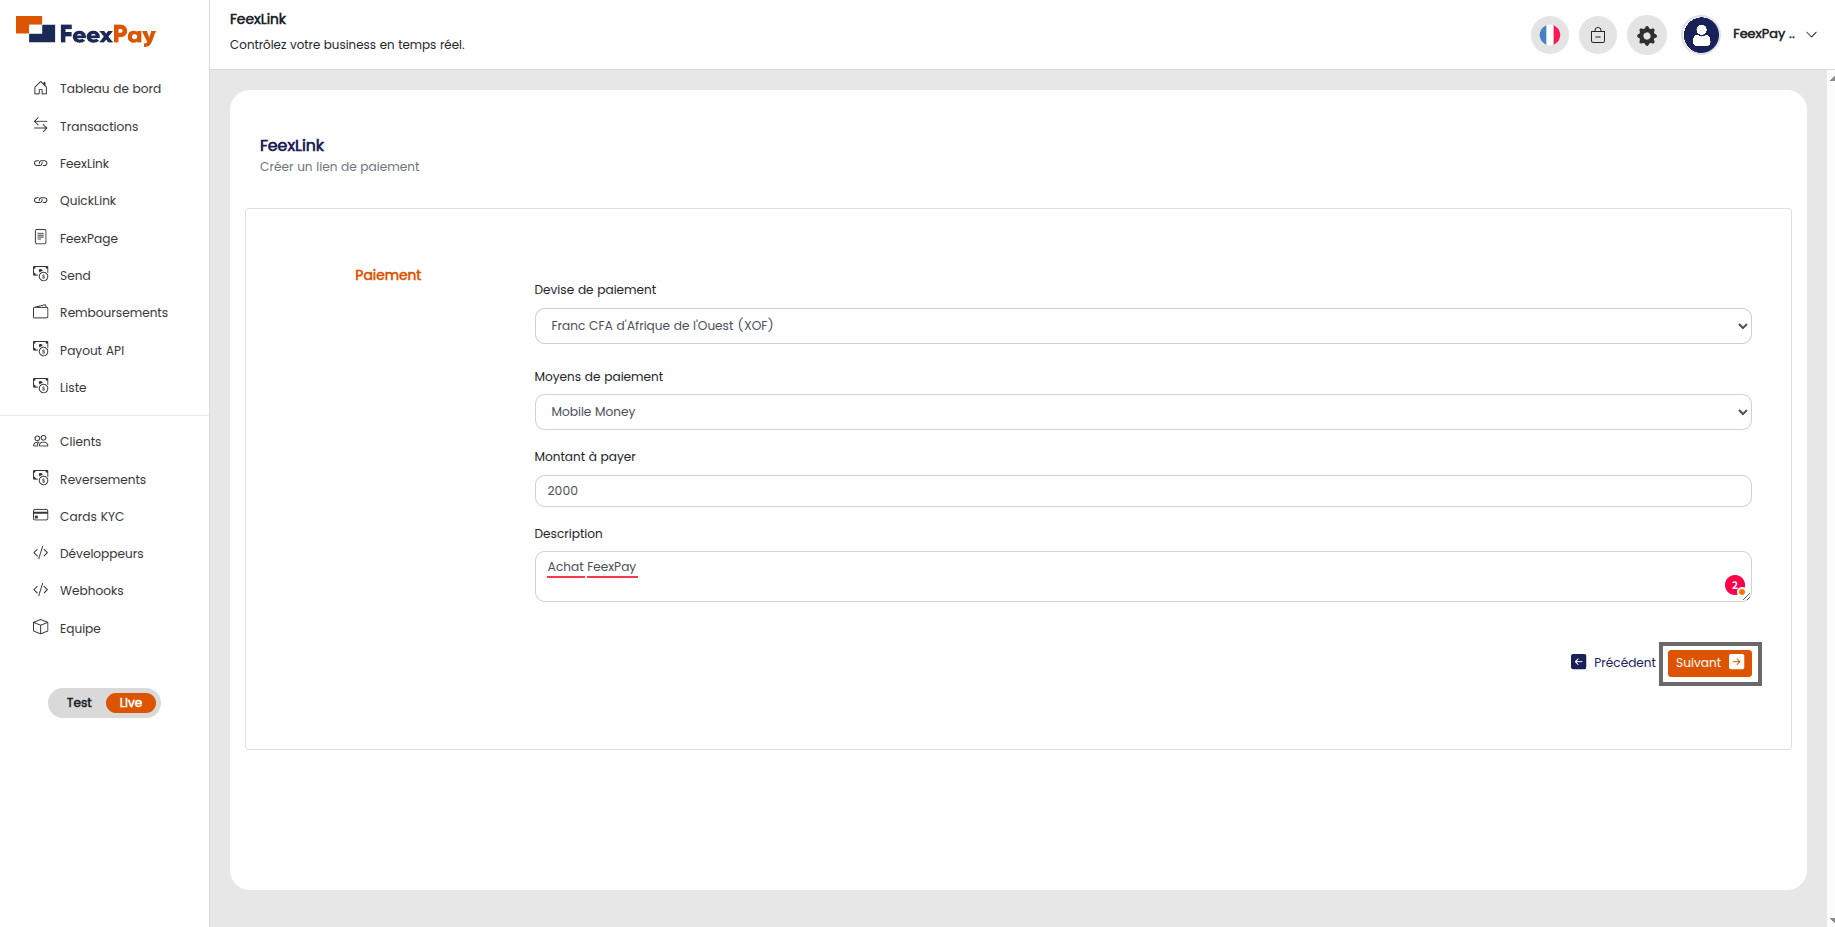The width and height of the screenshot is (1835, 927).
Task: Click the page vertical scrollbar
Action: tap(1830, 498)
